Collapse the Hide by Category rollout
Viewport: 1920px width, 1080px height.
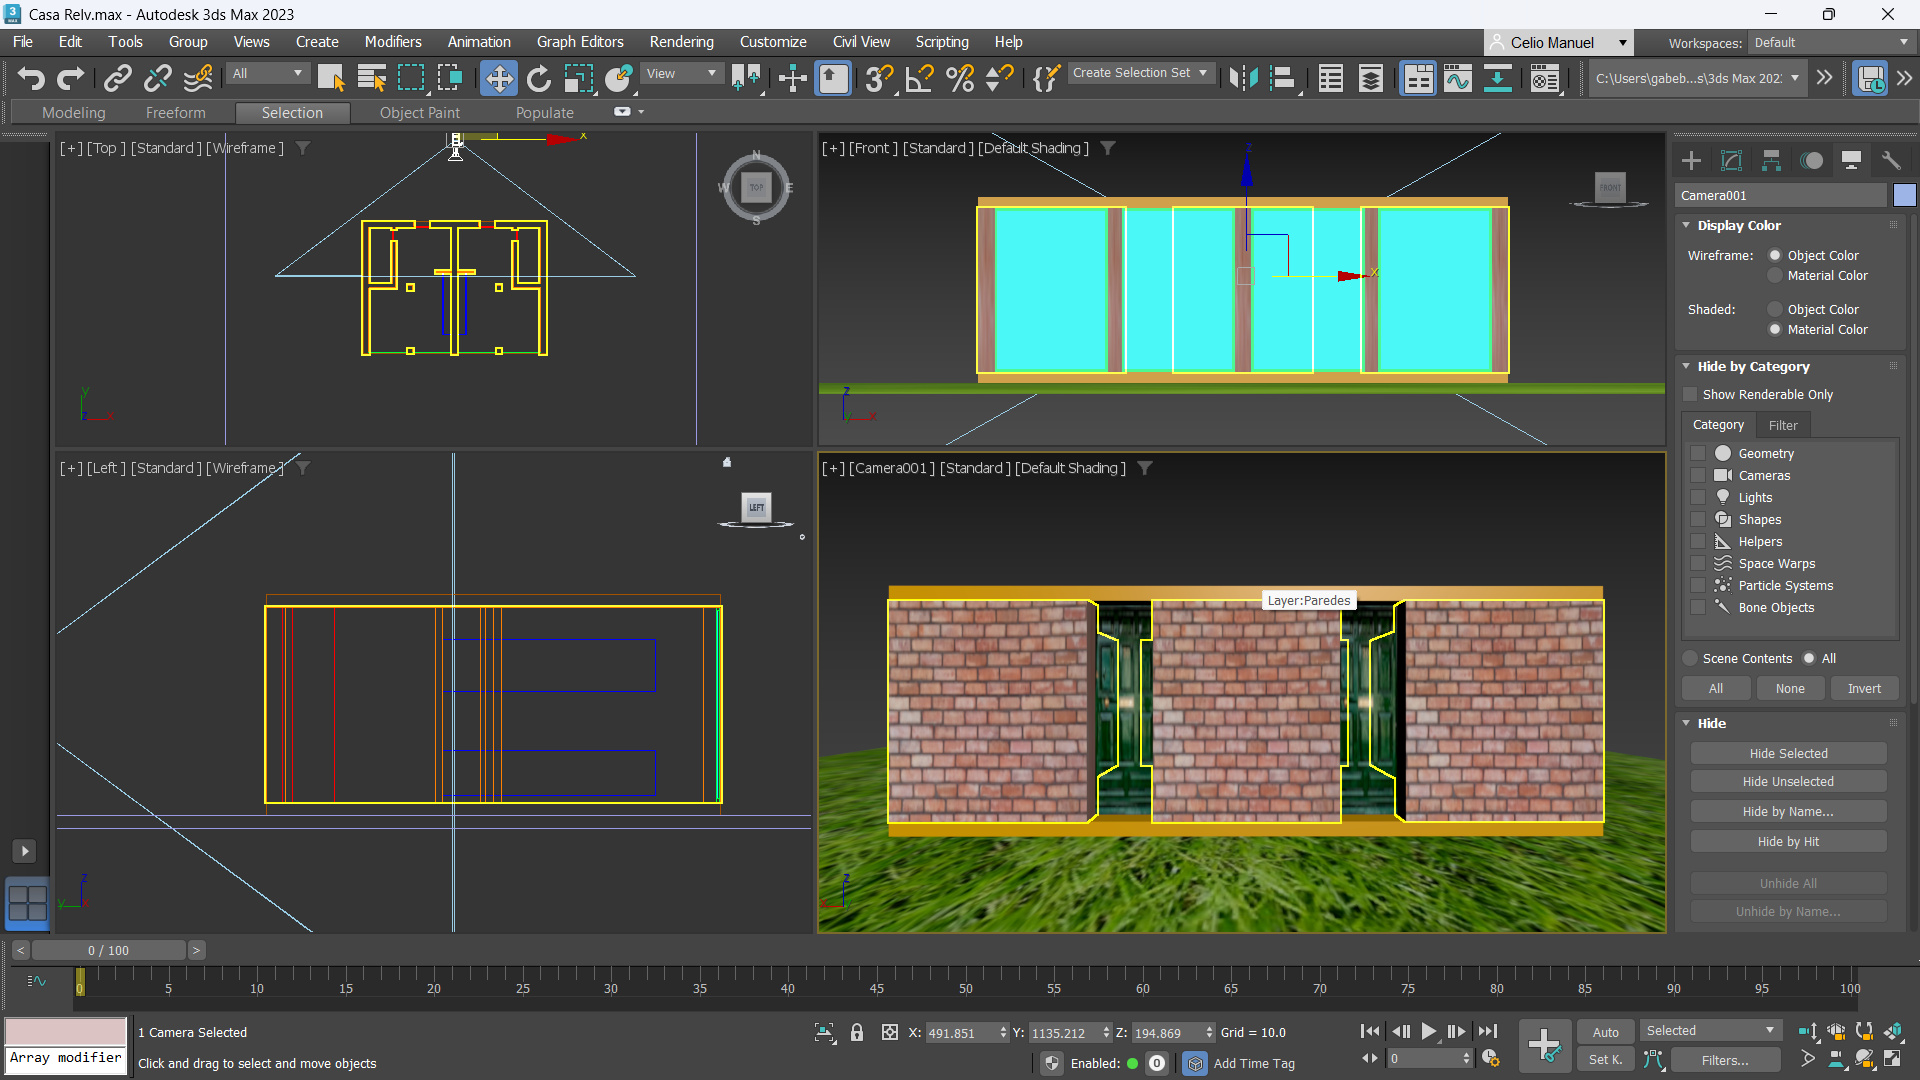(x=1686, y=366)
